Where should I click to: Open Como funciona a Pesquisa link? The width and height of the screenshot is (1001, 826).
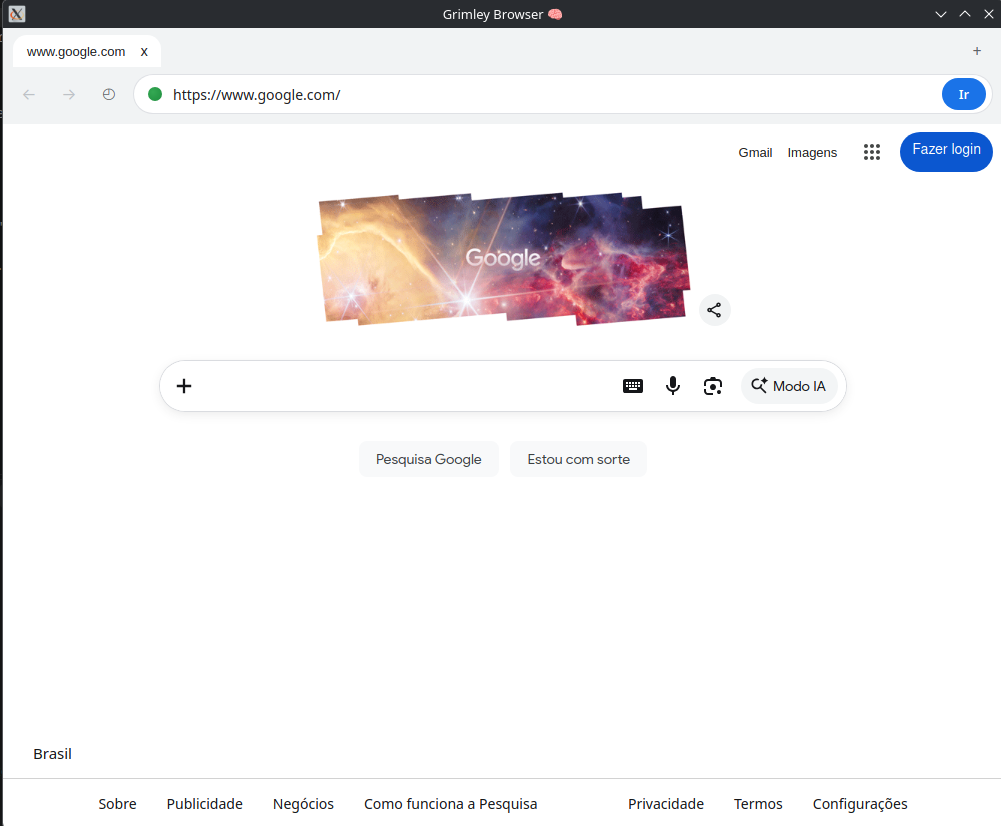pos(451,804)
